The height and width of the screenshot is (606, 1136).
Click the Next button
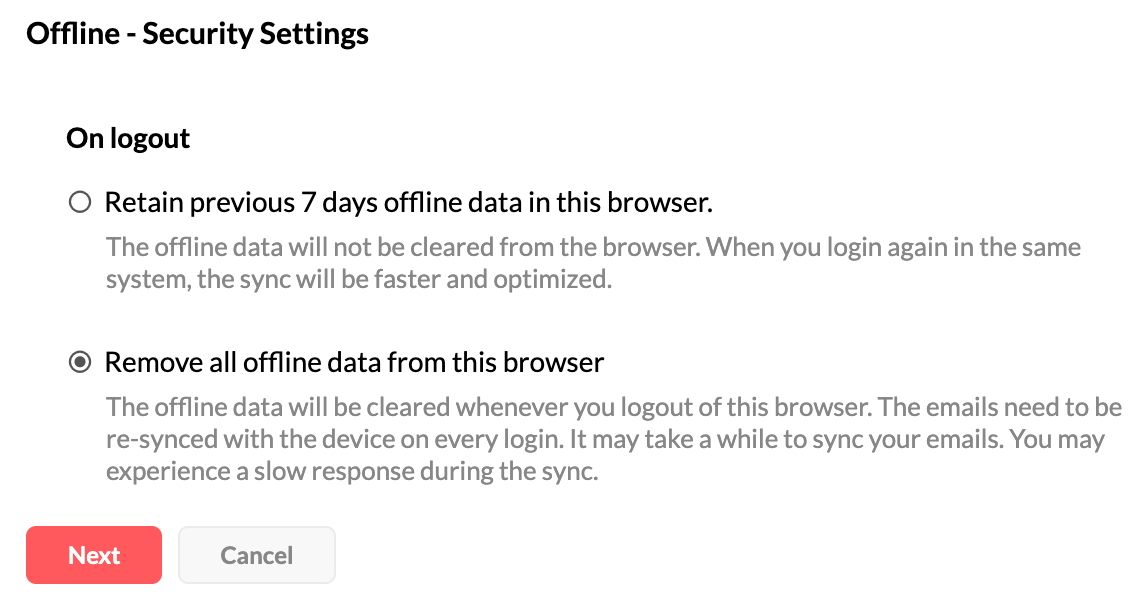pos(94,555)
